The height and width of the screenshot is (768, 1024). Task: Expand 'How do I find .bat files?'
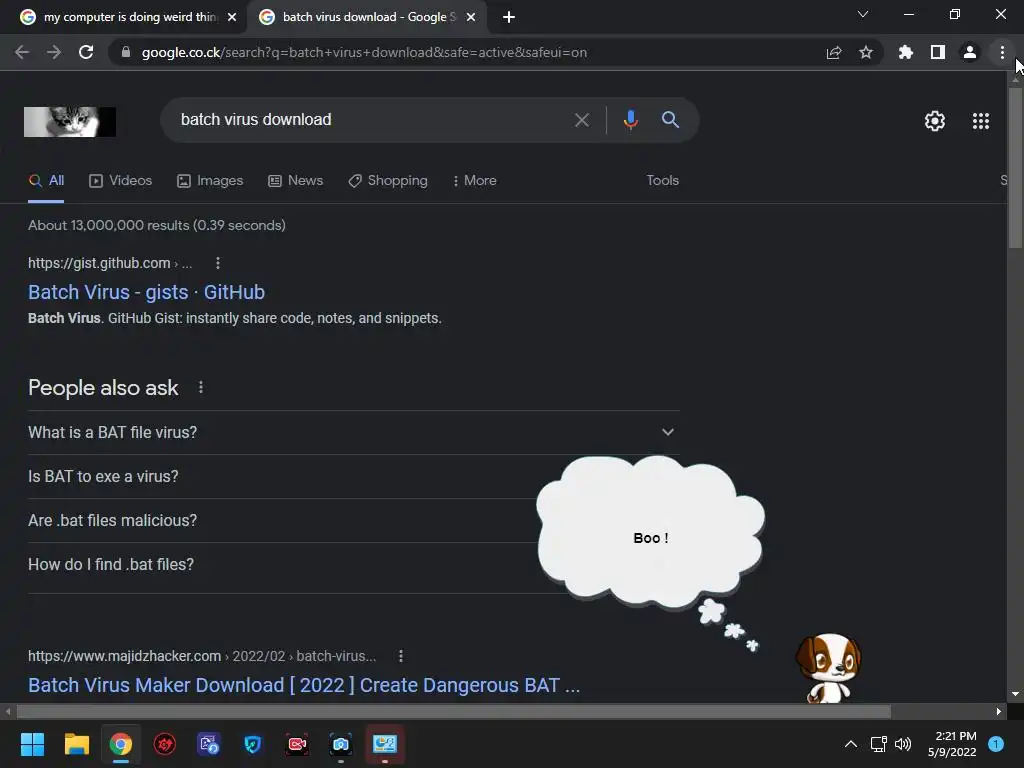point(353,564)
